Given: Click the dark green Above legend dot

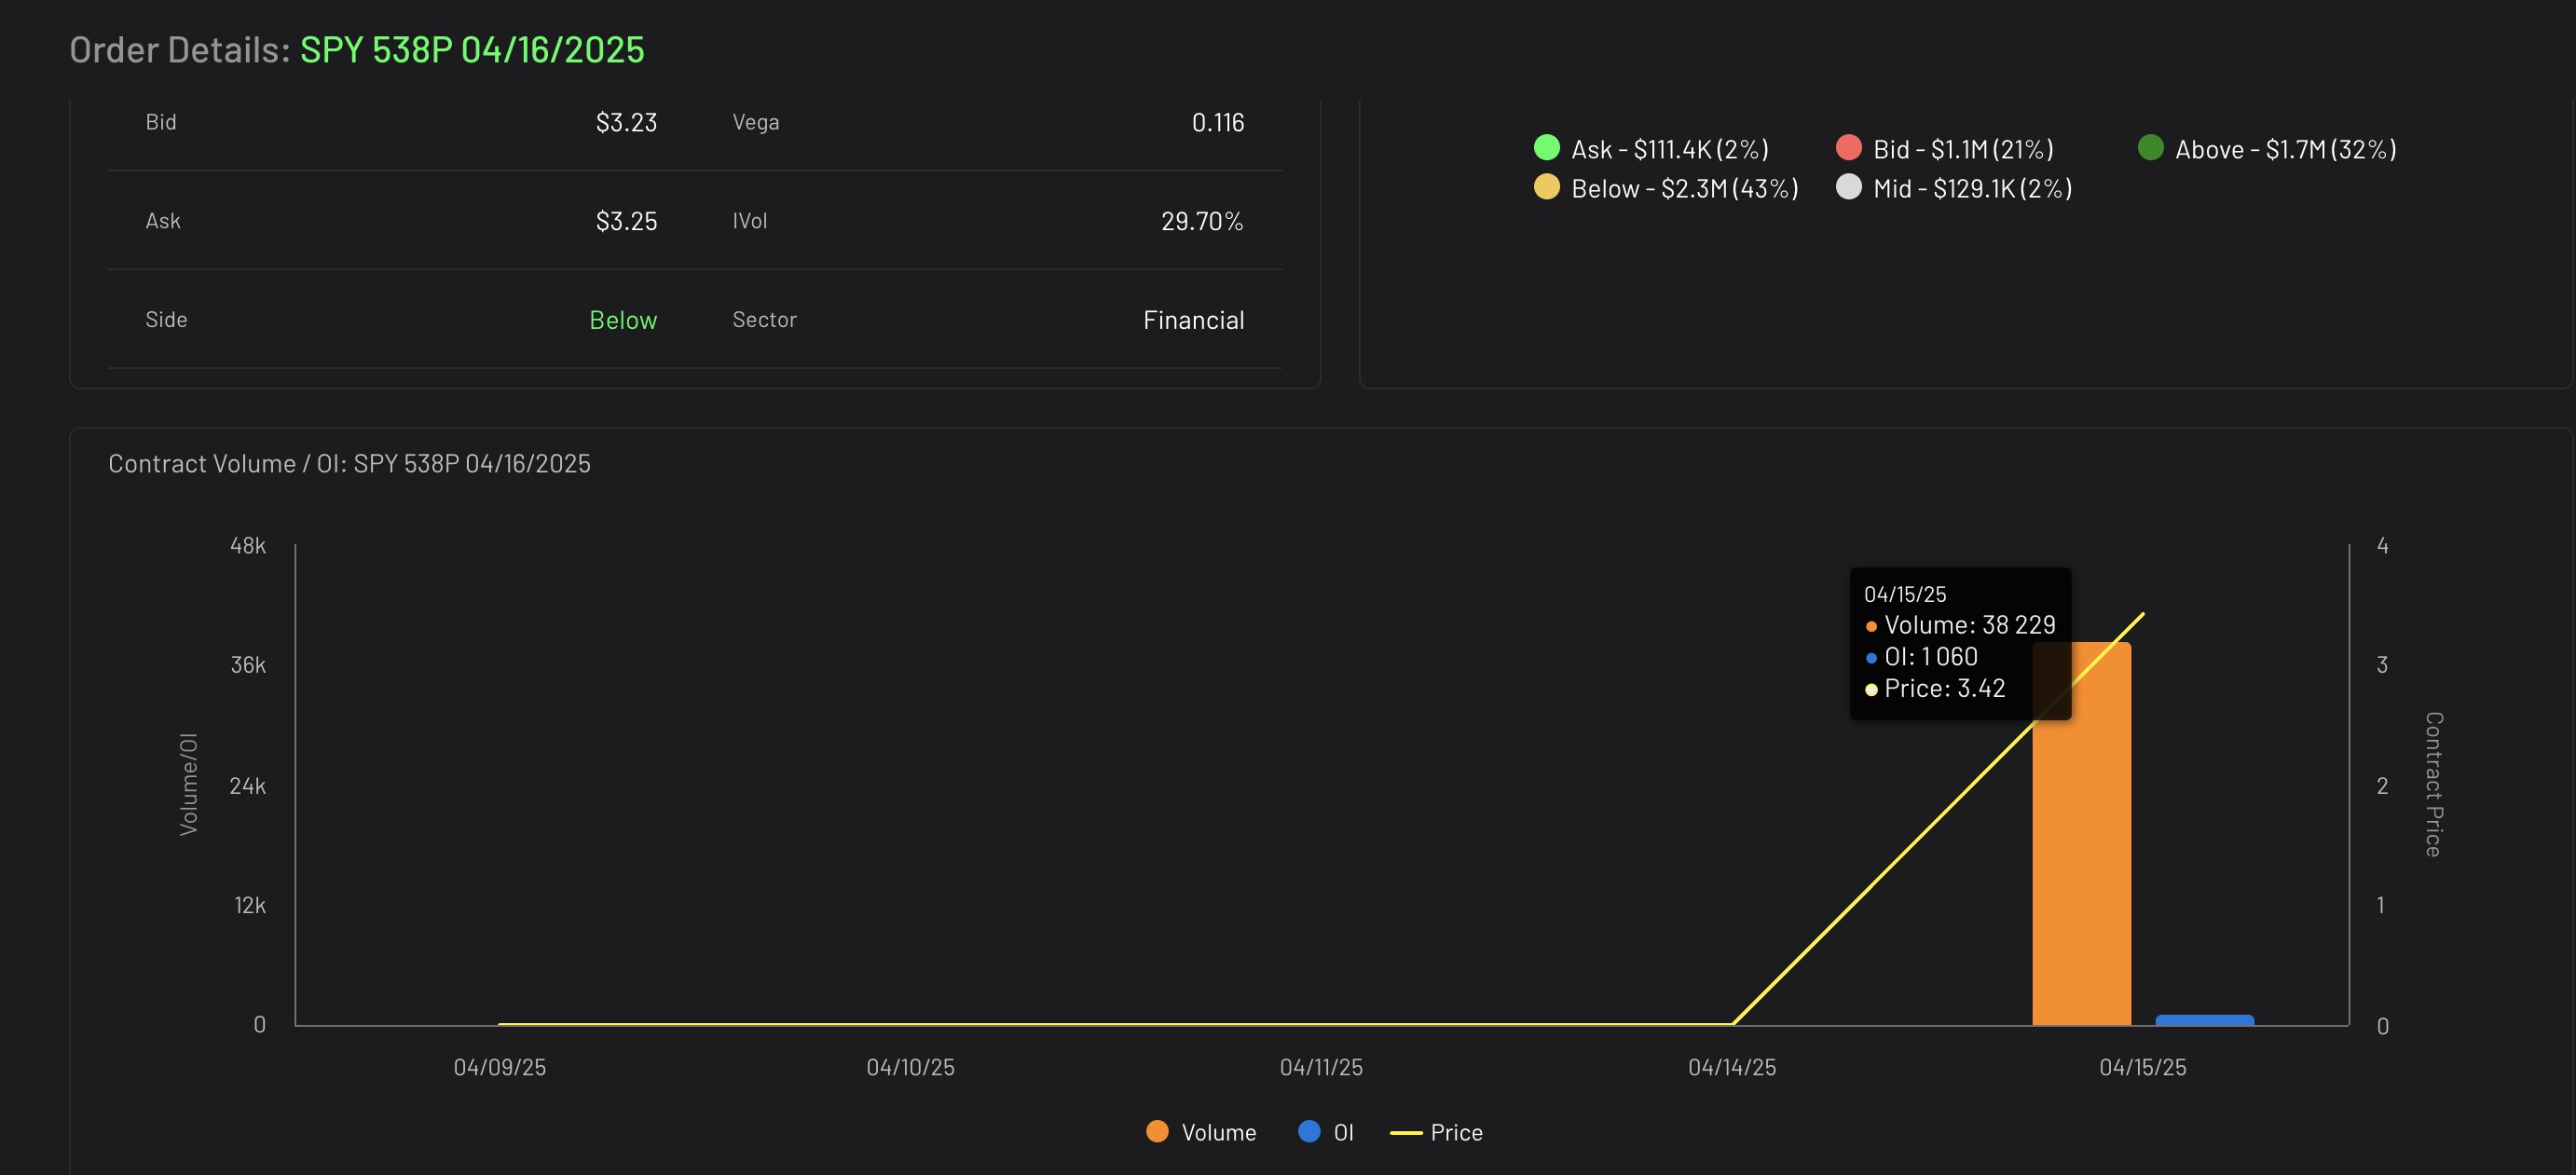Looking at the screenshot, I should [2151, 148].
